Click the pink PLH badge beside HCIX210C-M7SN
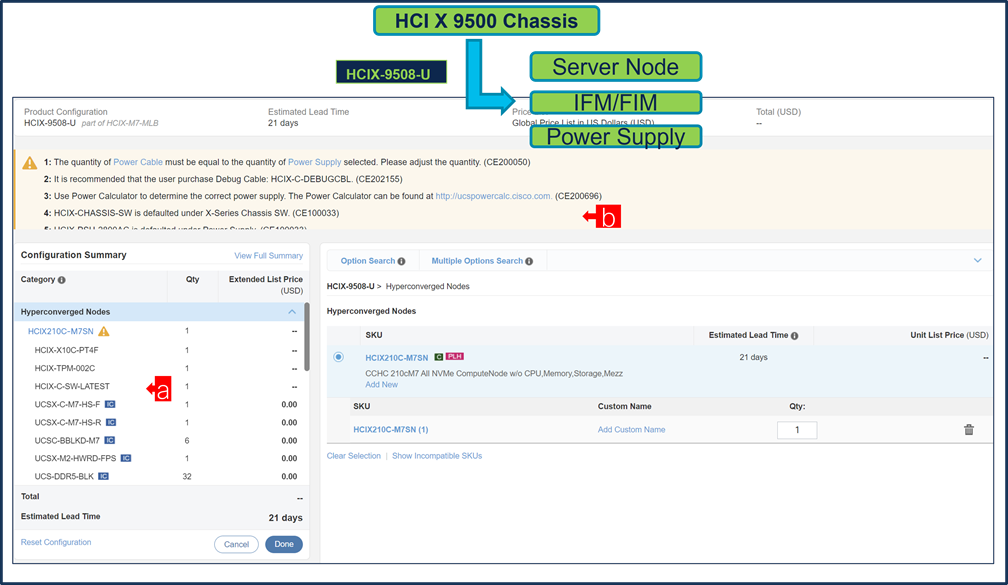Image resolution: width=1008 pixels, height=585 pixels. click(x=454, y=356)
